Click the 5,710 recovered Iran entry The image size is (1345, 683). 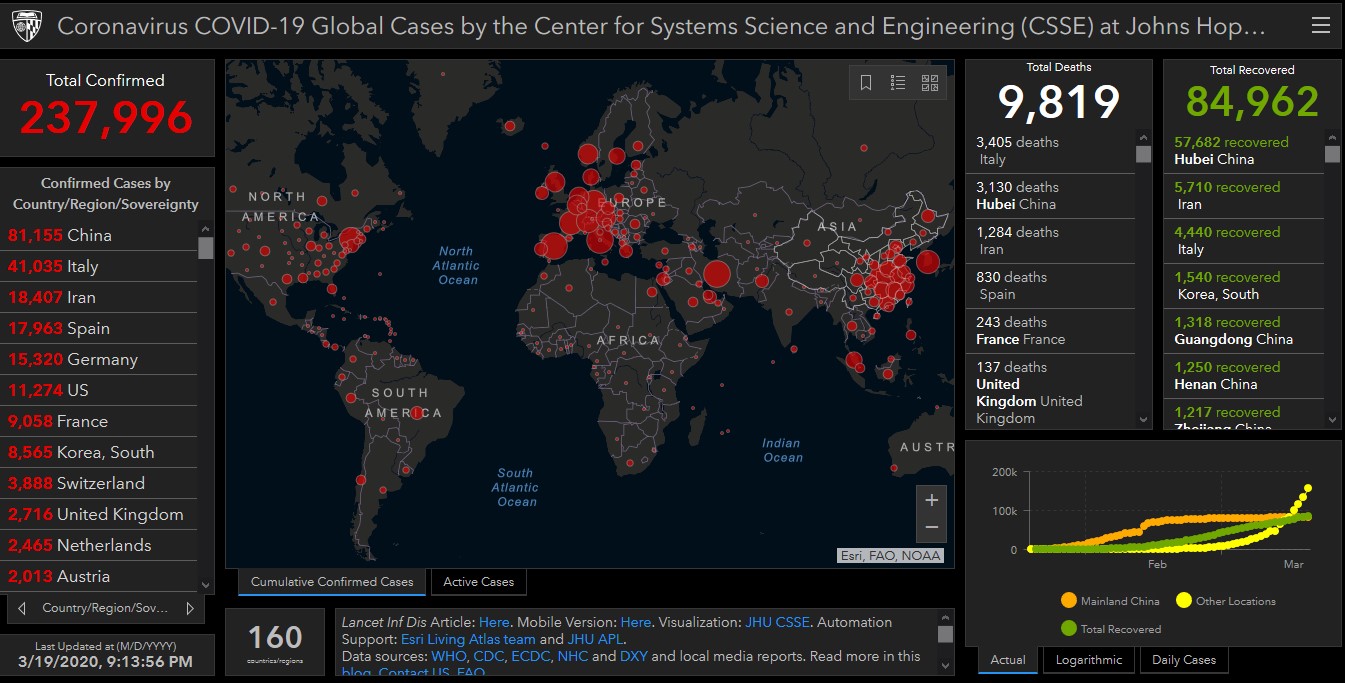tap(1244, 196)
